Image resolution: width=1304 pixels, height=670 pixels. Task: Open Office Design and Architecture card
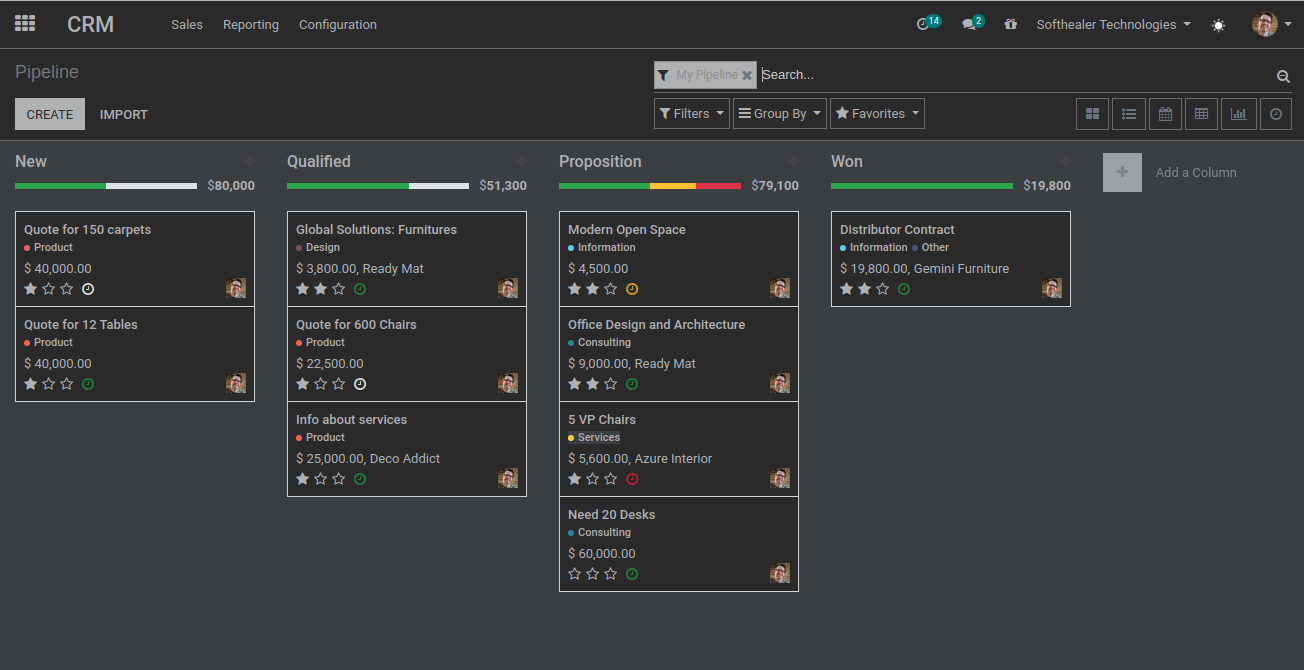tap(679, 354)
